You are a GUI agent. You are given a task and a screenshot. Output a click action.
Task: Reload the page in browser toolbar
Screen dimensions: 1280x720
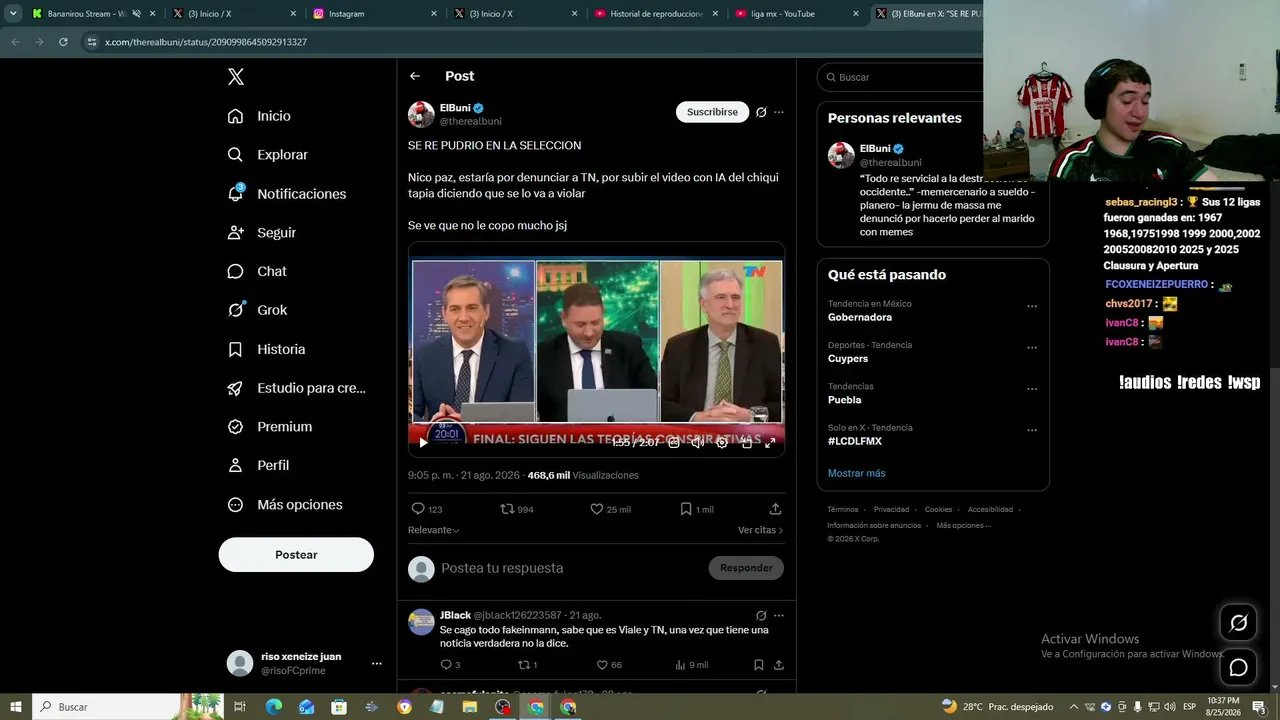63,42
